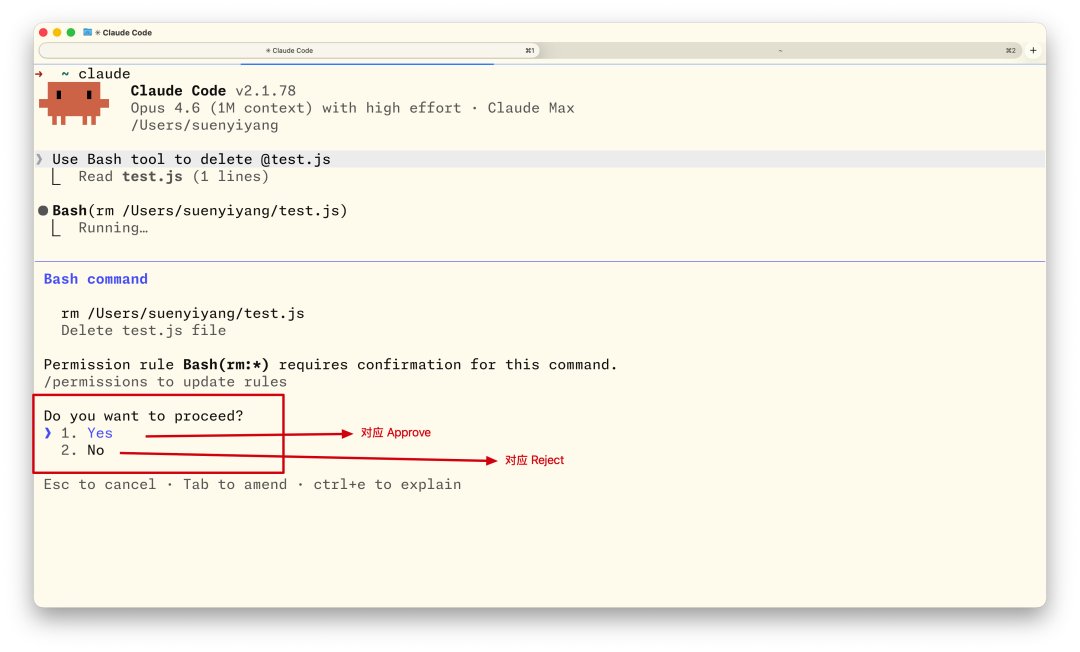The height and width of the screenshot is (652, 1080).
Task: Click the Claude Code mascot logo
Action: [x=74, y=104]
